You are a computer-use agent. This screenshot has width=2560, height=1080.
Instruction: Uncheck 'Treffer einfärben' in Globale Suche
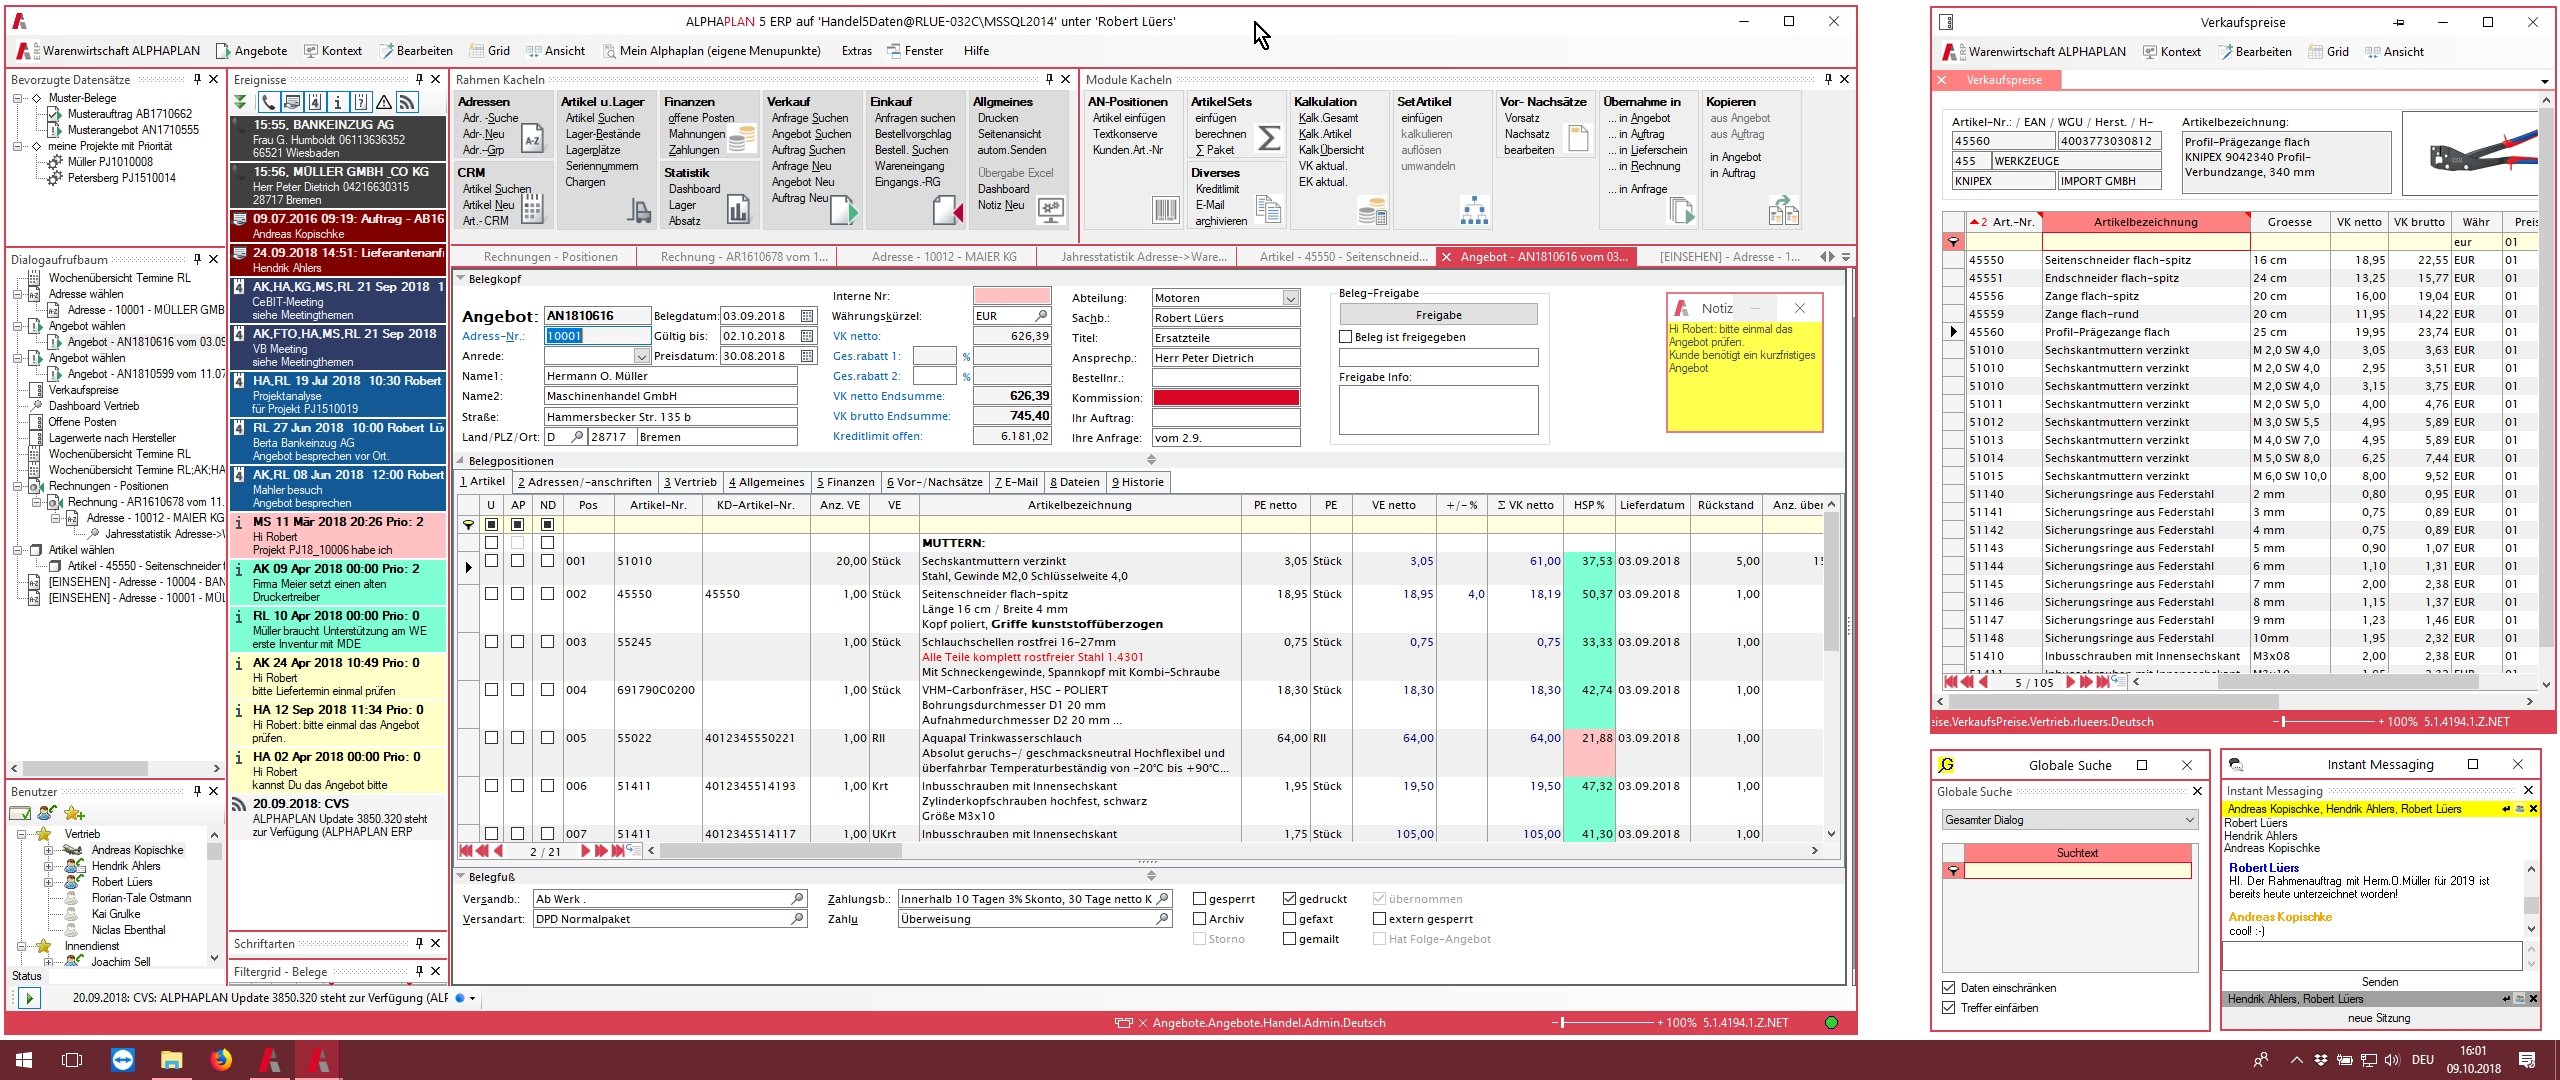(1948, 1008)
